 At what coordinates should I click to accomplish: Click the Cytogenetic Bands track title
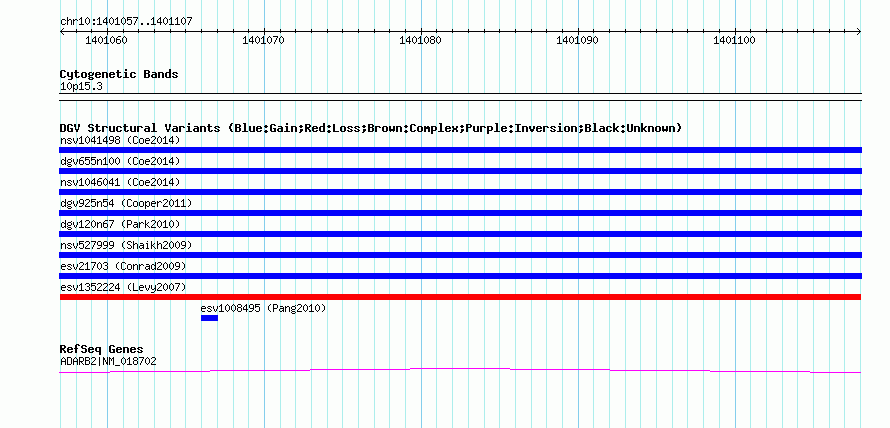[x=119, y=74]
